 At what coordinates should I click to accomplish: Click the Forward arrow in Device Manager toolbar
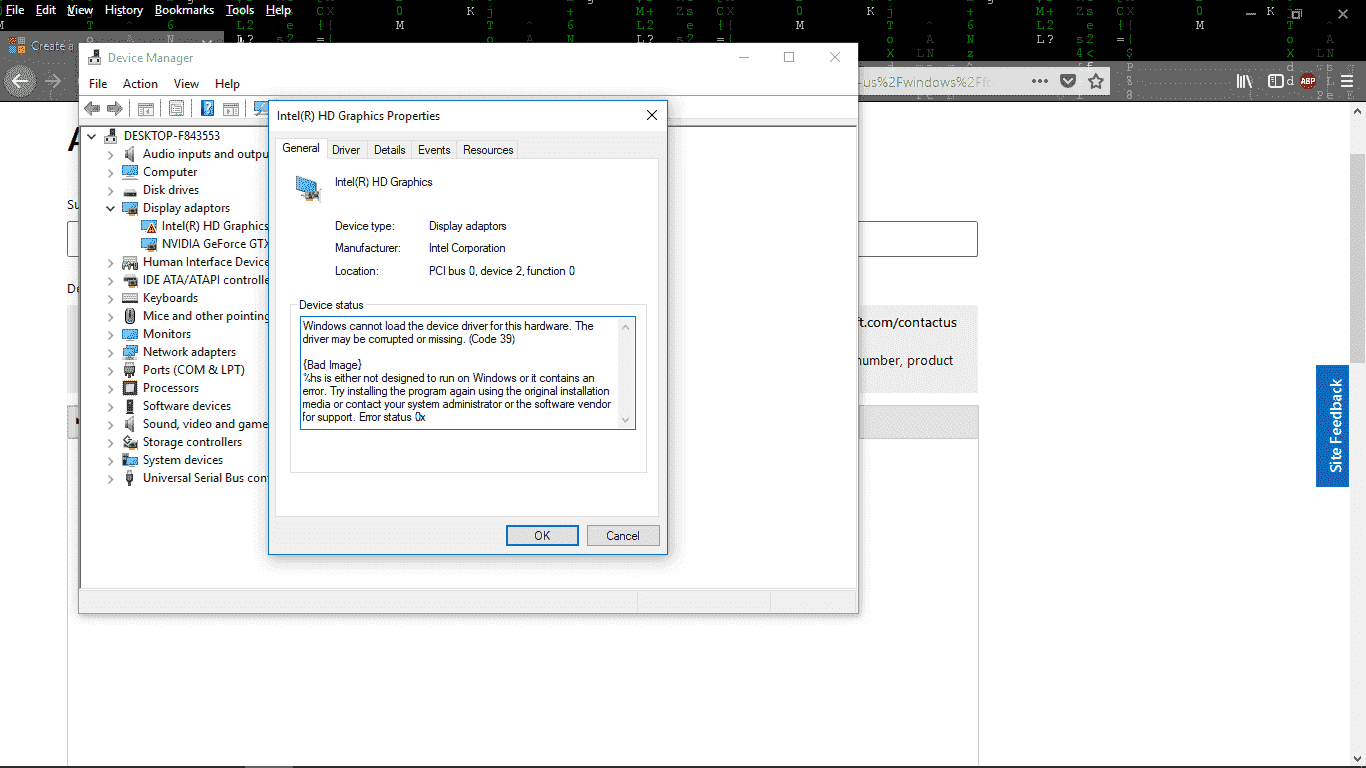[x=115, y=108]
